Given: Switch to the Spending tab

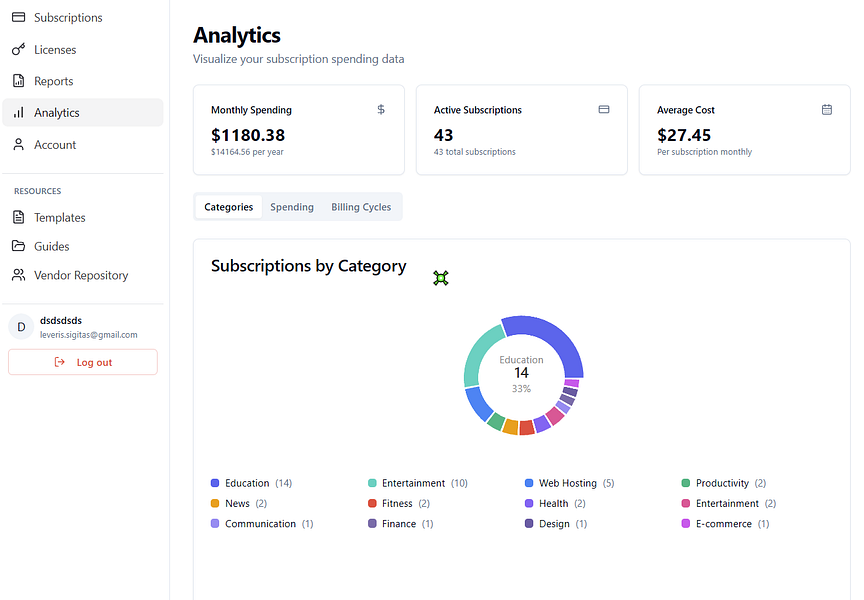Looking at the screenshot, I should tap(292, 207).
